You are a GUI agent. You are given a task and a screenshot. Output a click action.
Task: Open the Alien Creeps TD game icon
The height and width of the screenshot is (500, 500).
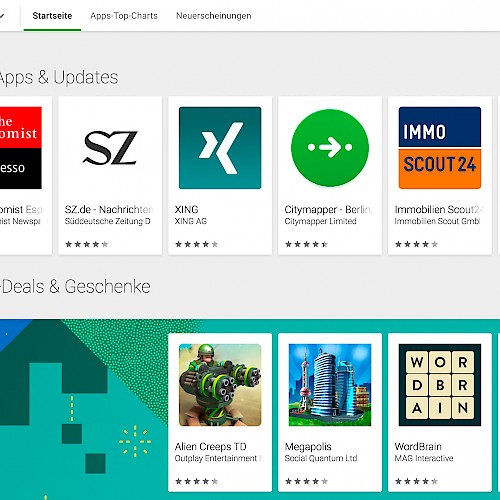point(220,385)
